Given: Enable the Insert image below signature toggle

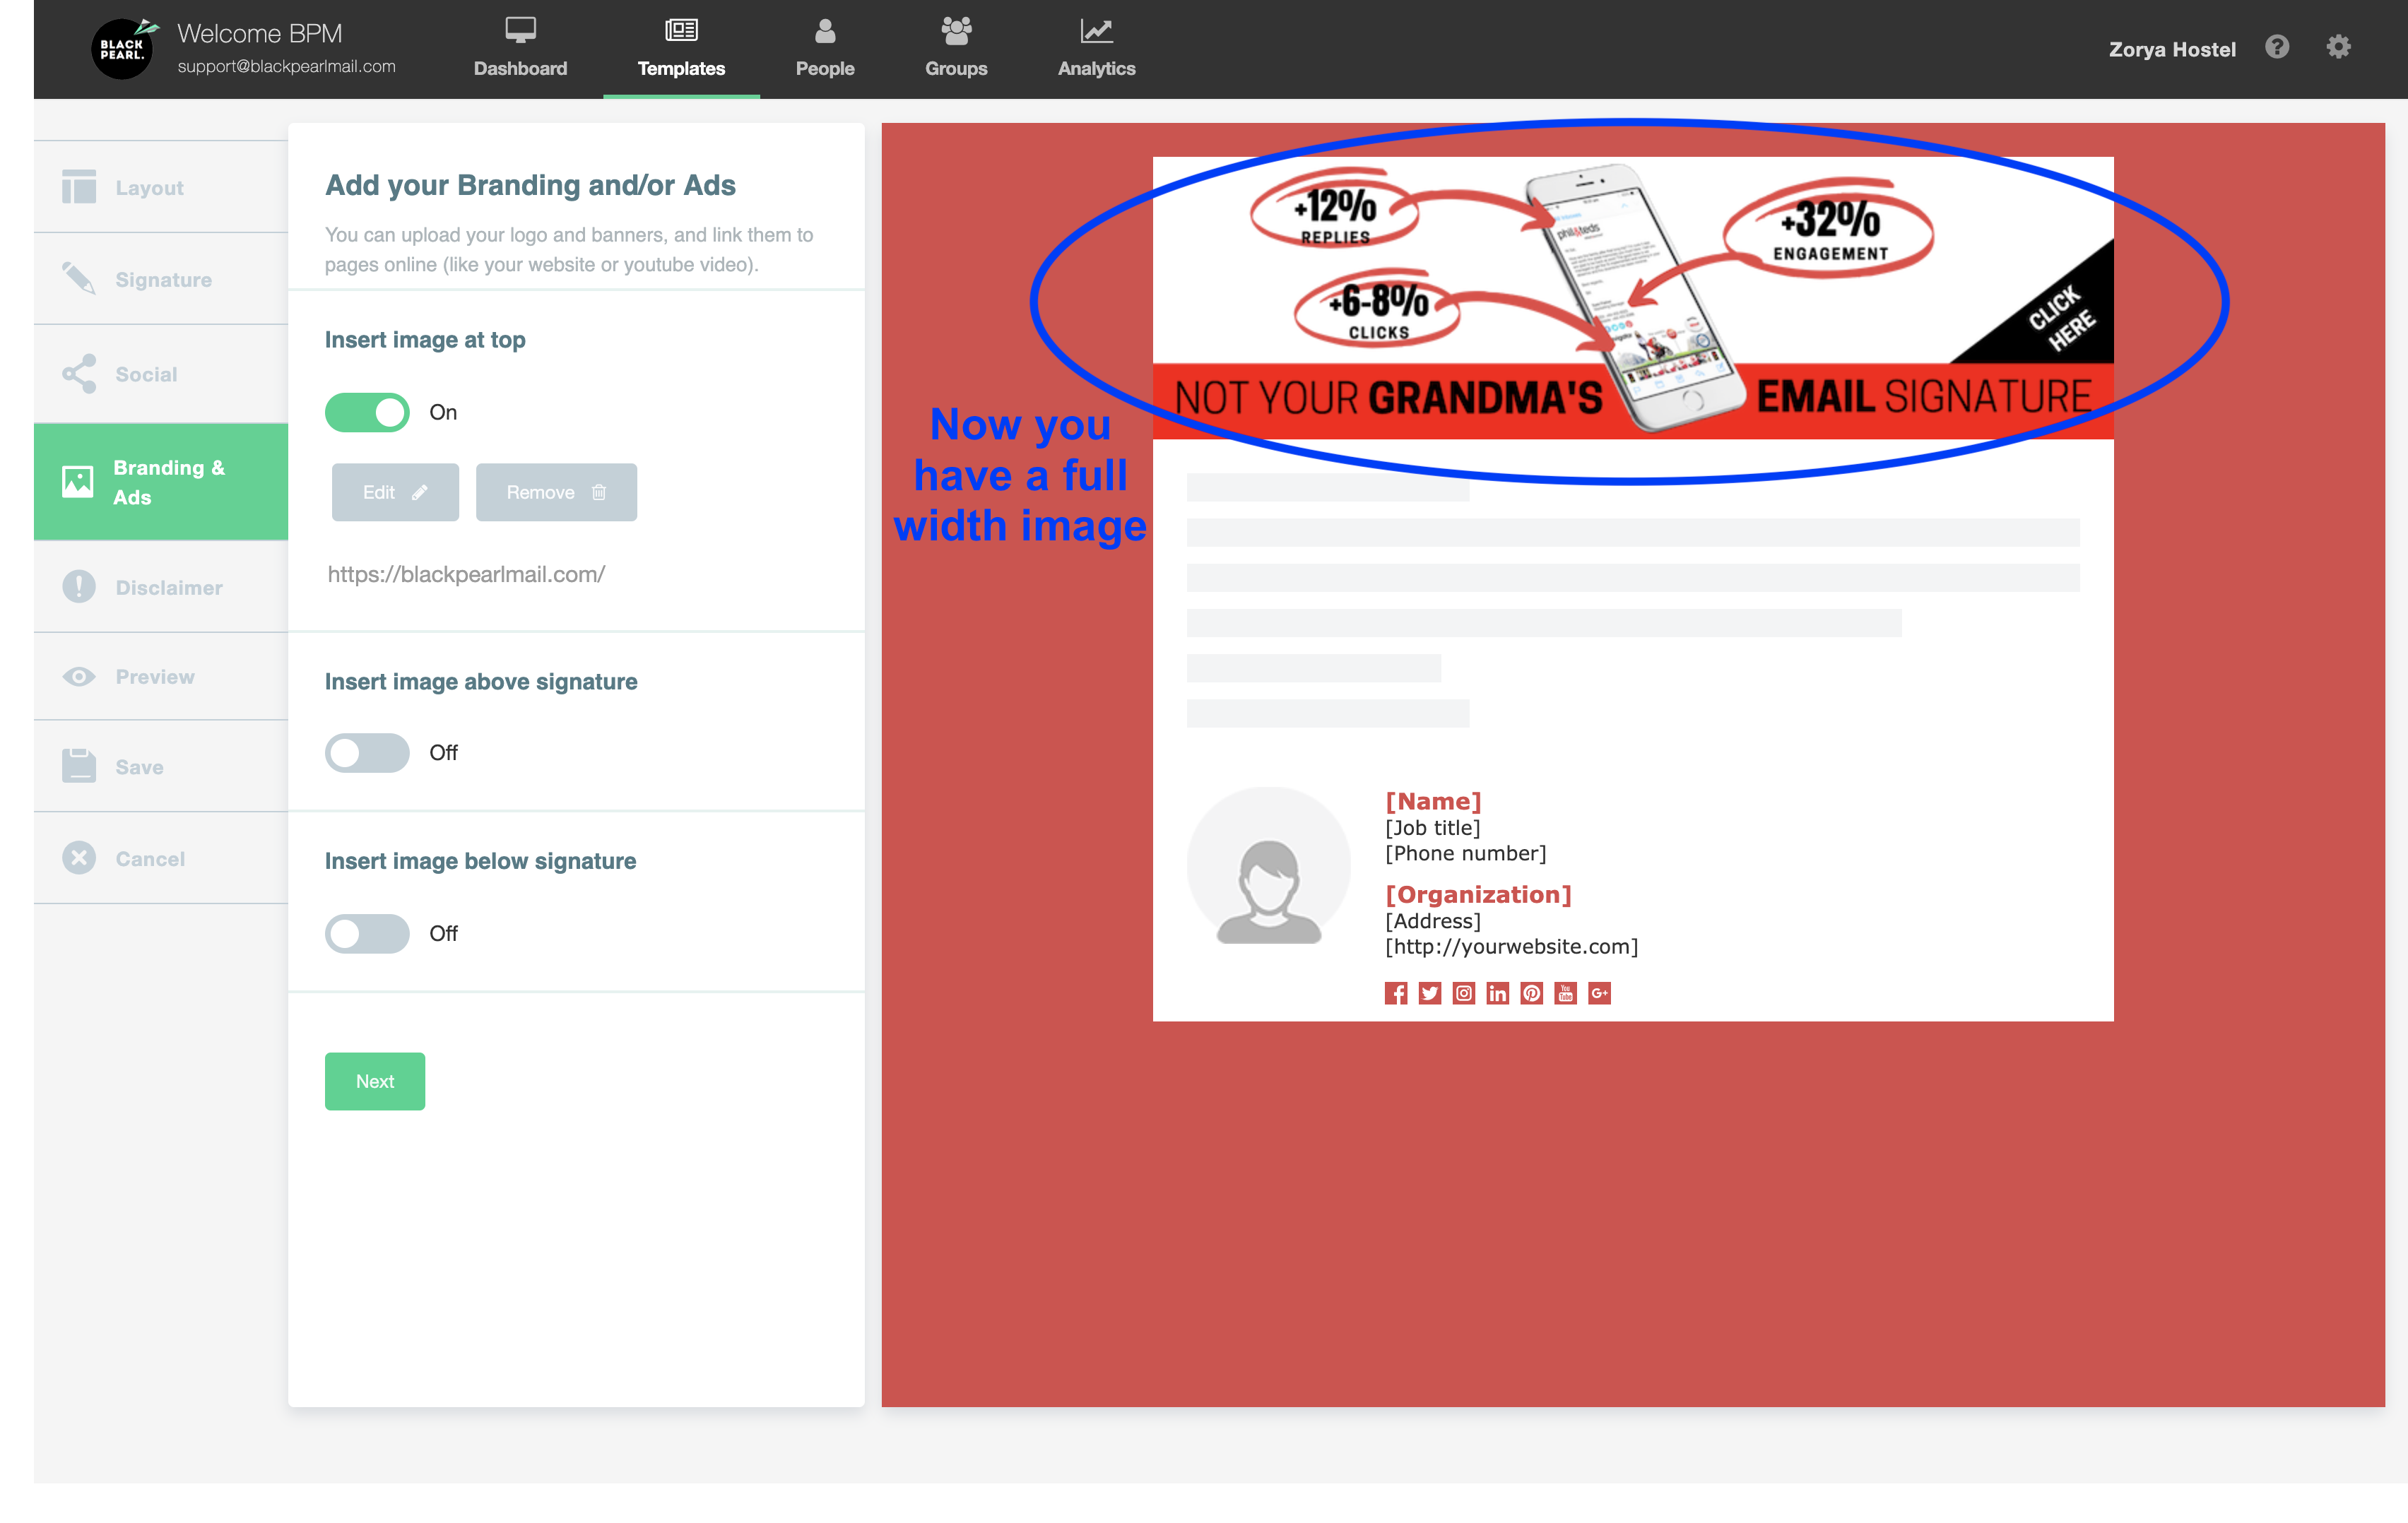Looking at the screenshot, I should 367,933.
